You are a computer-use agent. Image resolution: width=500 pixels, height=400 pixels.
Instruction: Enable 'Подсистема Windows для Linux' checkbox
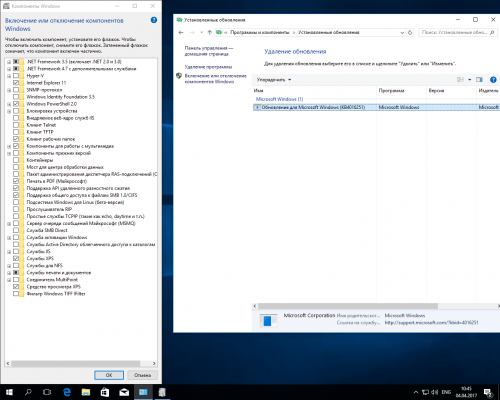coord(16,202)
